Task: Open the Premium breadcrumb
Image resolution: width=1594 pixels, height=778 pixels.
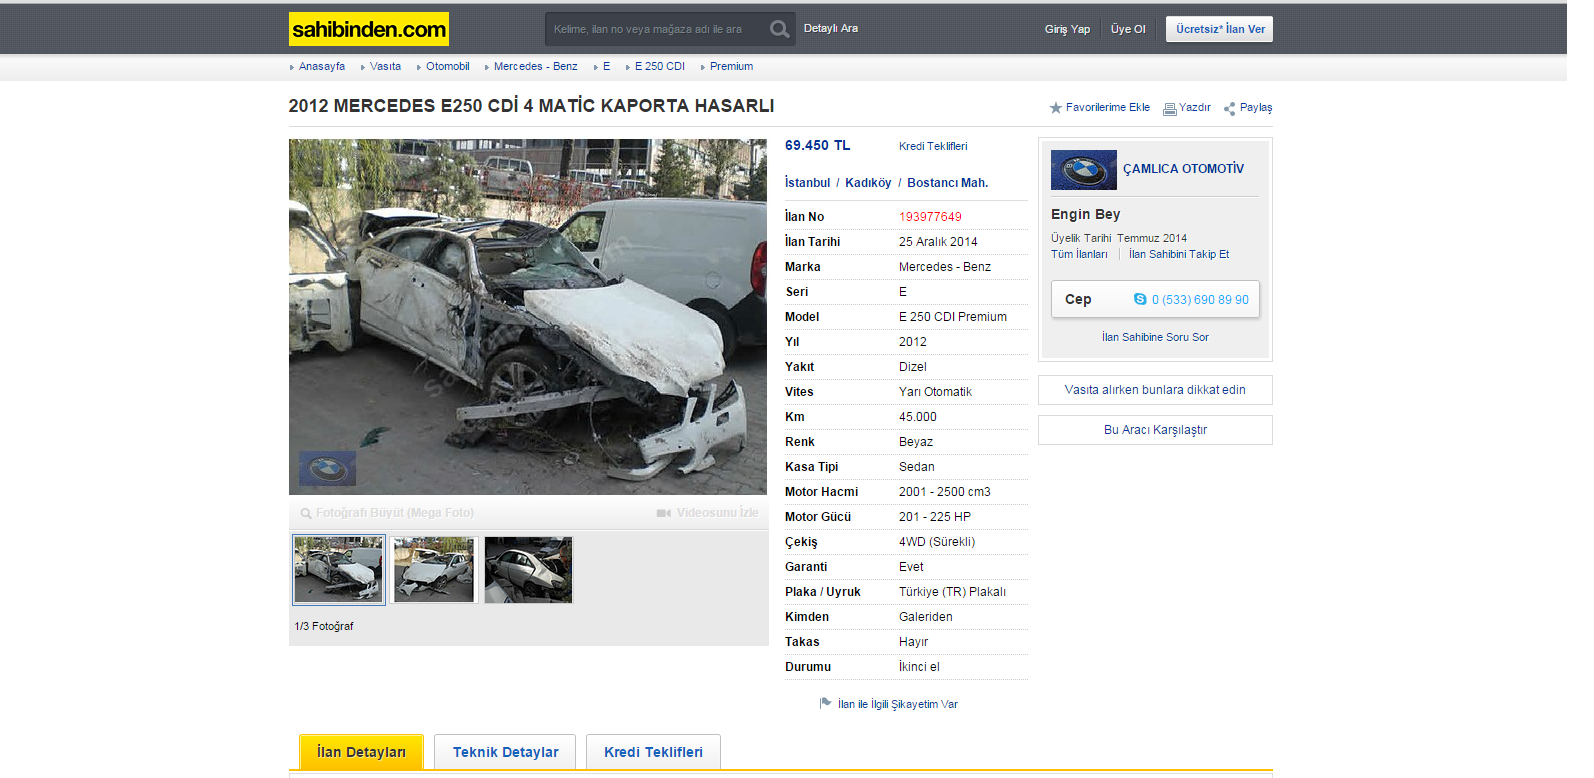Action: (731, 66)
